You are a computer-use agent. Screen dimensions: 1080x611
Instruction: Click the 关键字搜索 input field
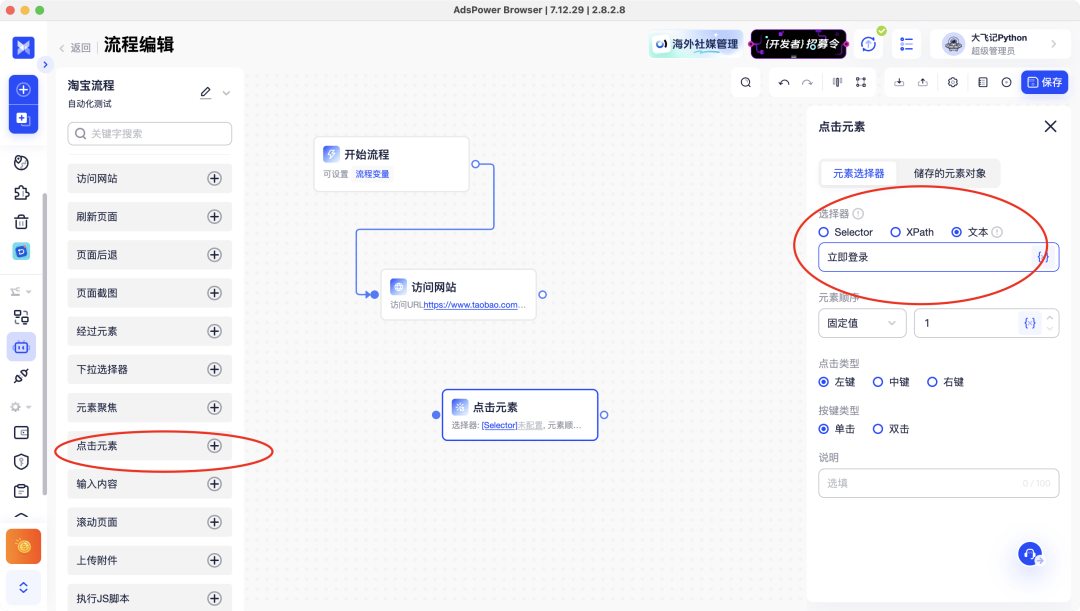click(149, 133)
